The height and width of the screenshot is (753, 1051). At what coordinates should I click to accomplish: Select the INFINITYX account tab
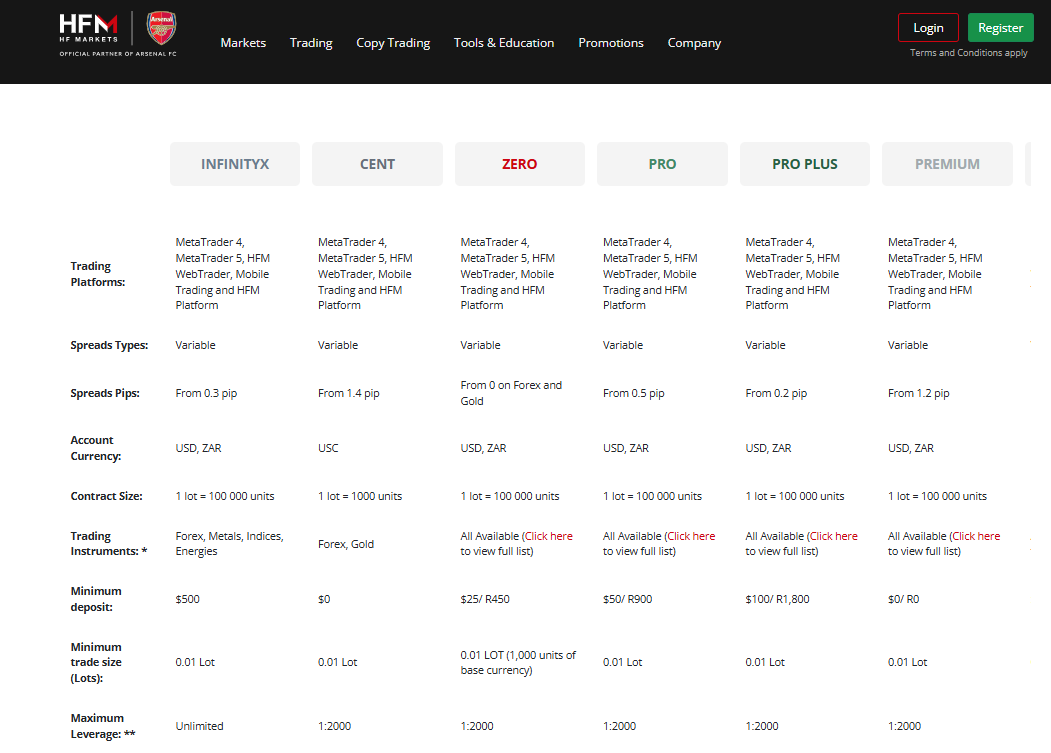[x=235, y=164]
